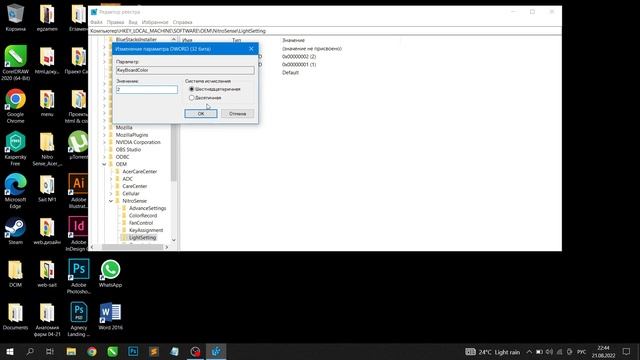640x360 pixels.
Task: Open the Sait №1 file on desktop
Action: (x=47, y=188)
